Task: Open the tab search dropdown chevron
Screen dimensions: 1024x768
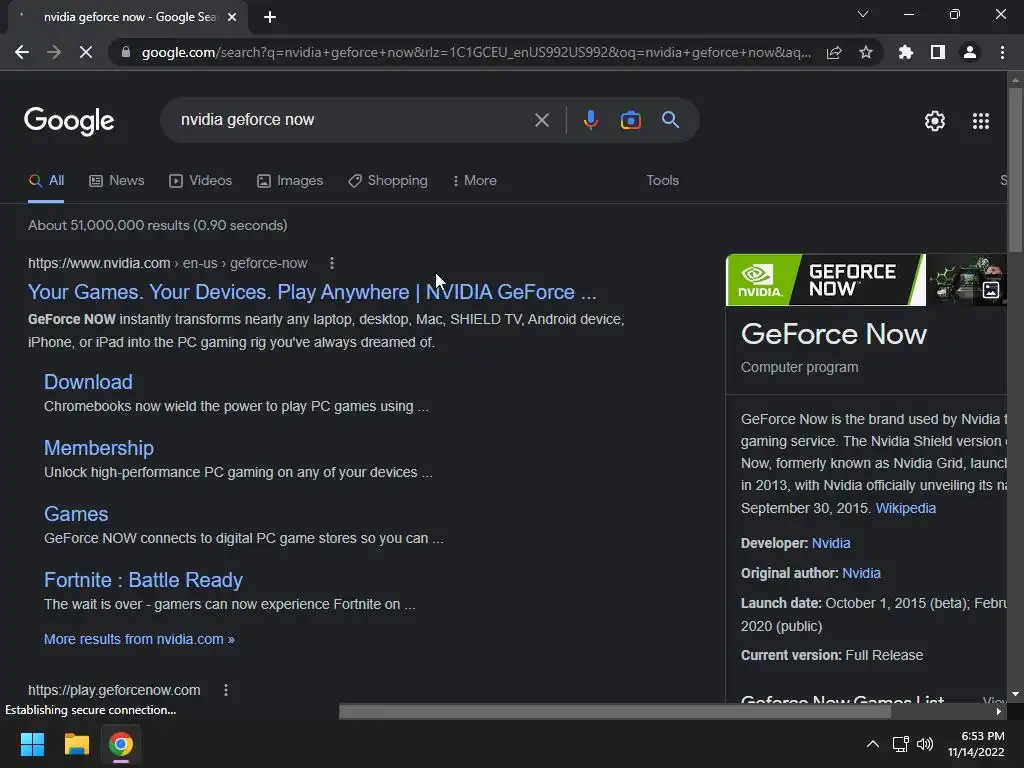Action: [863, 14]
